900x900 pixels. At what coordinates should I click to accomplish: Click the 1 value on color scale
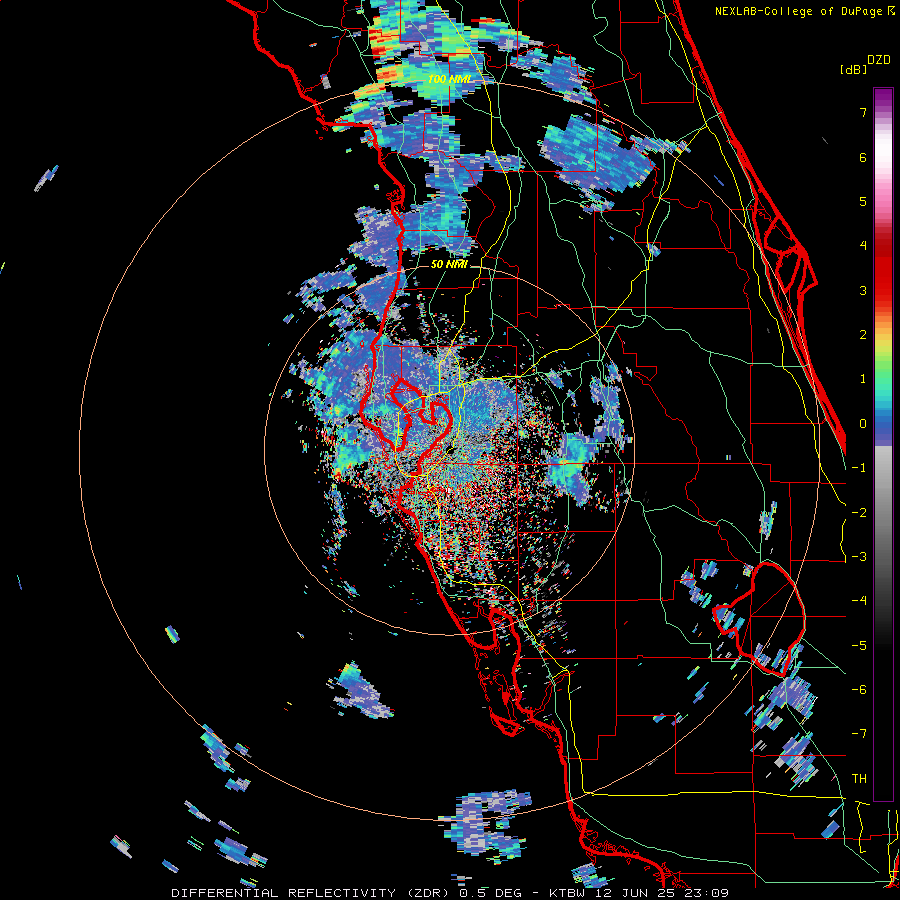tap(863, 379)
